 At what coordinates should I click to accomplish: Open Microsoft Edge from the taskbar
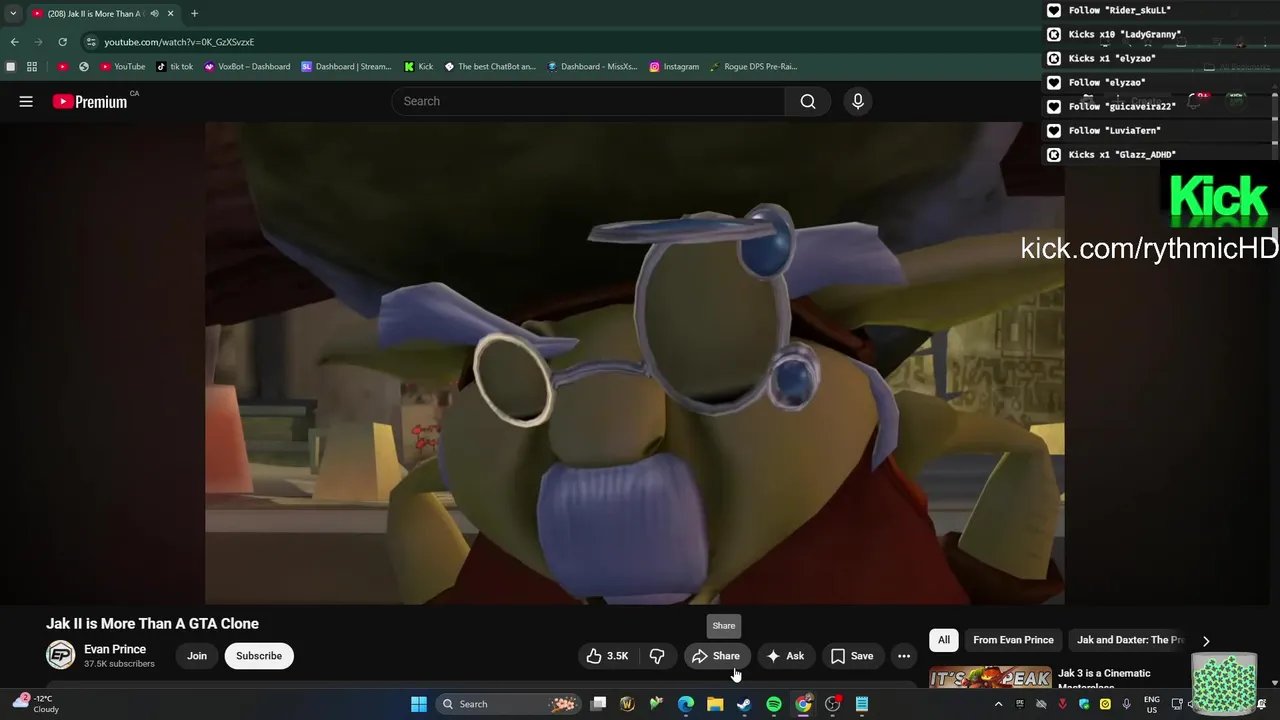point(686,704)
